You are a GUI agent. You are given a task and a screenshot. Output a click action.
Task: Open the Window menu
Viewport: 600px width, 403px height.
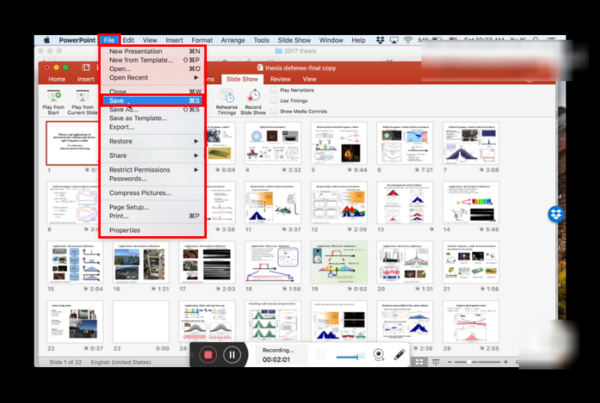click(331, 40)
